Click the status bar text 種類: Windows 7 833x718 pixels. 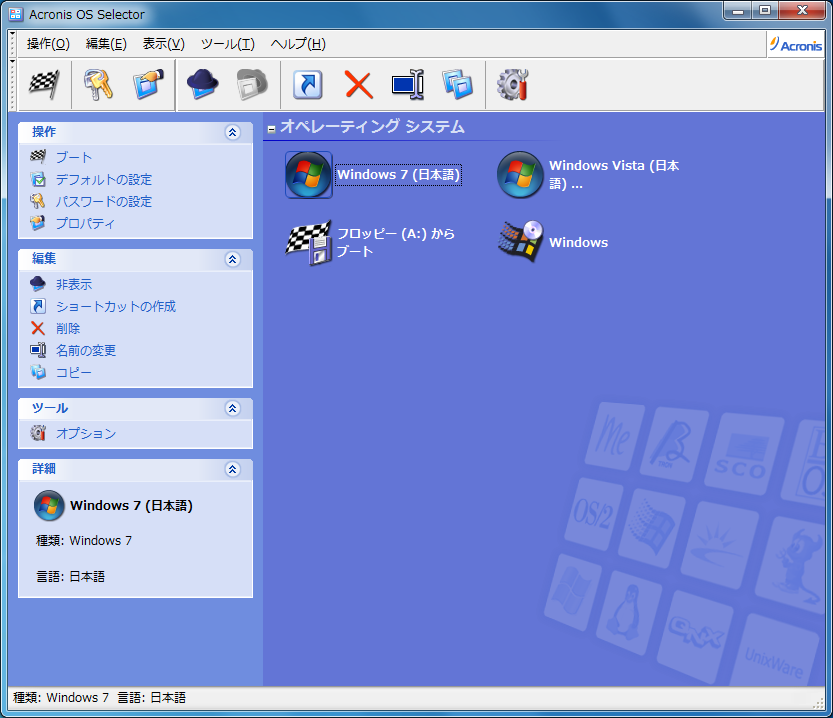(x=61, y=698)
